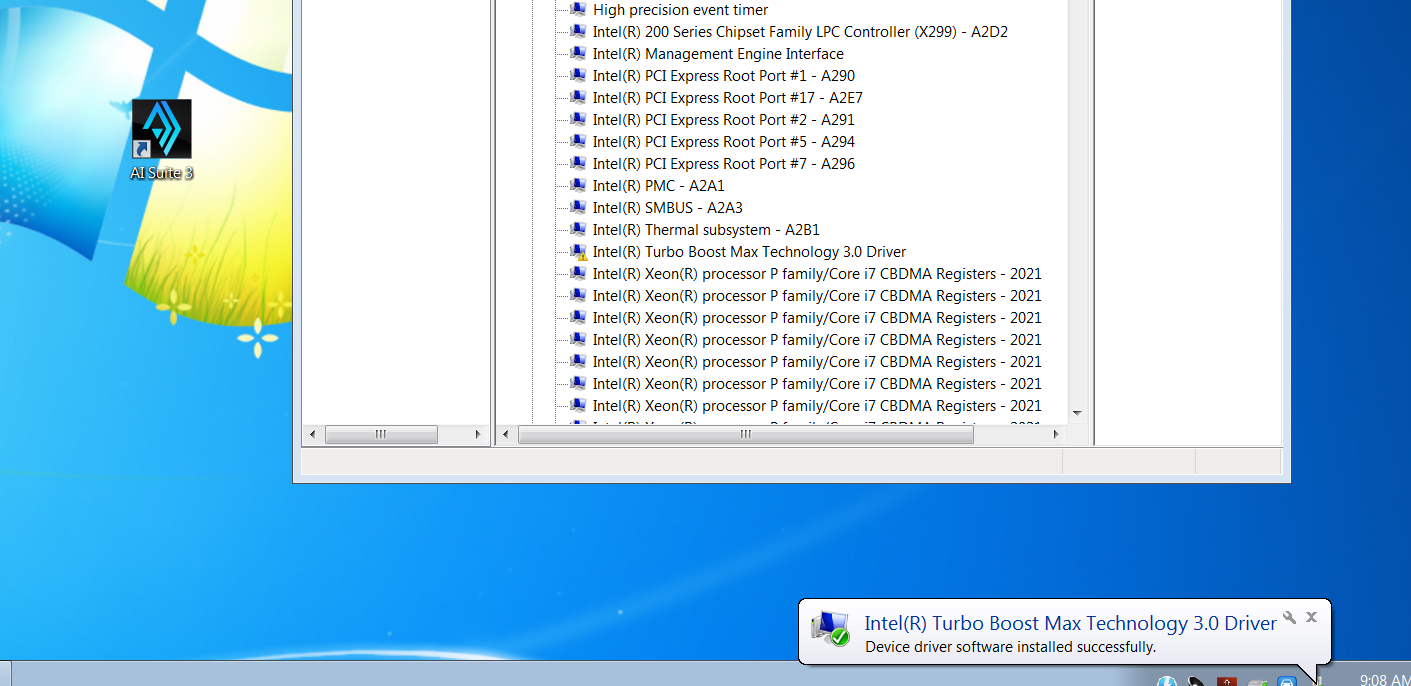Click the device icon beside PCI Express Root Port #17
This screenshot has height=686, width=1411.
(577, 98)
